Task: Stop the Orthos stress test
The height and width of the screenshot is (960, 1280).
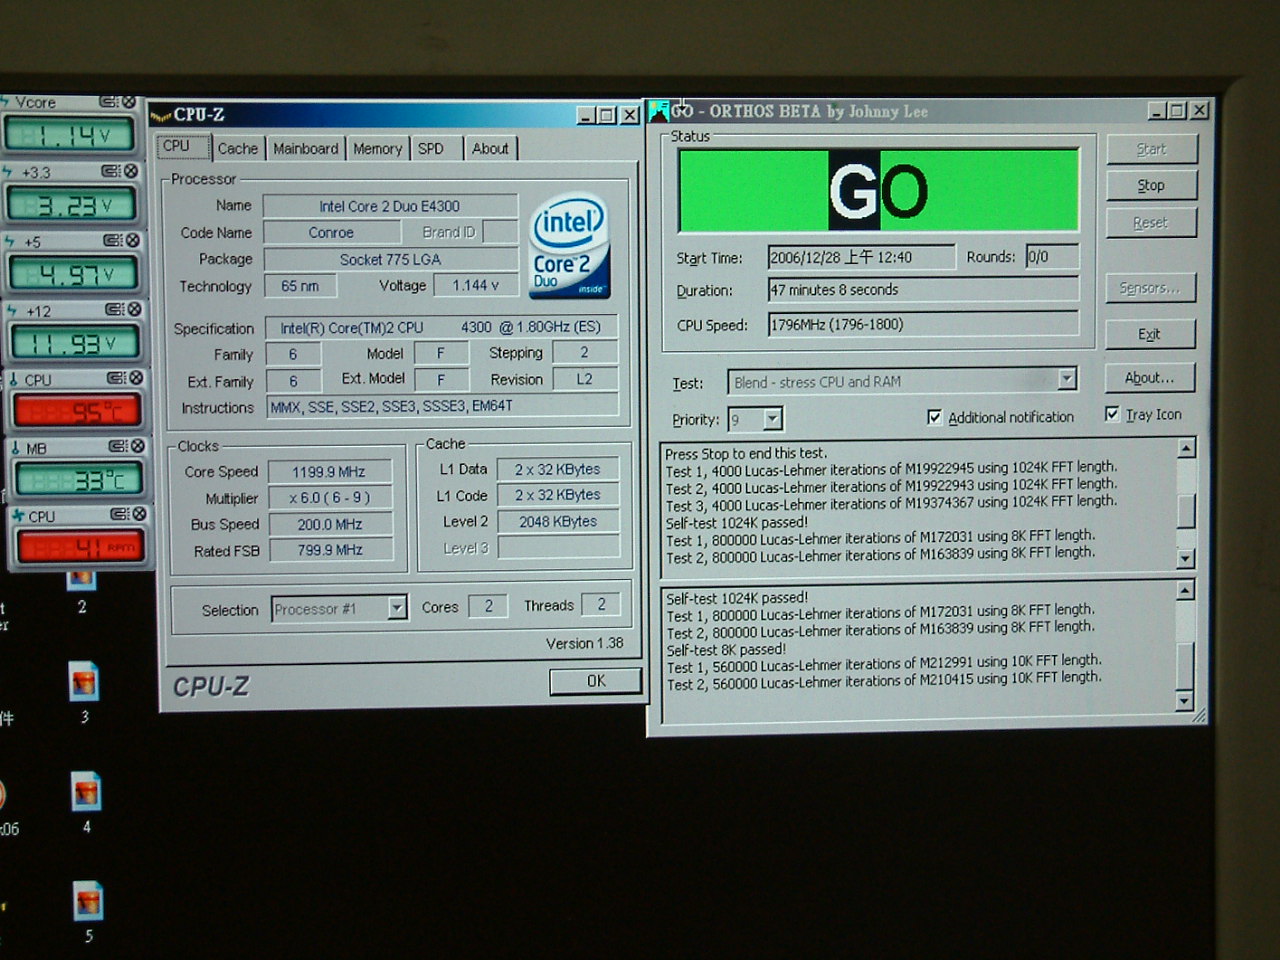Action: 1151,186
